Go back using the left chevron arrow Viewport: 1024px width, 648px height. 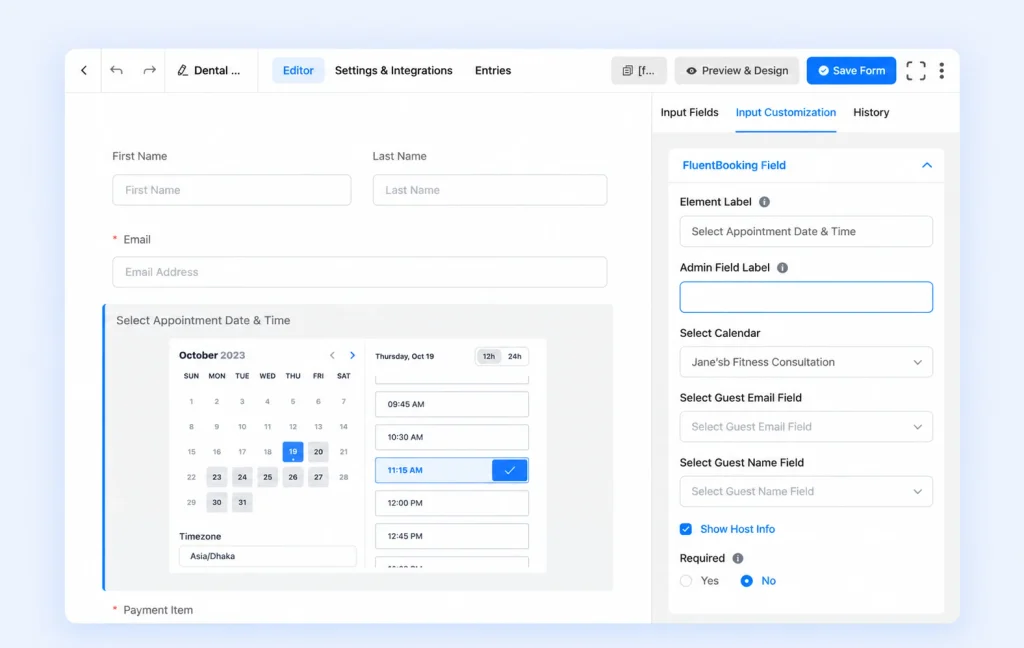point(84,71)
